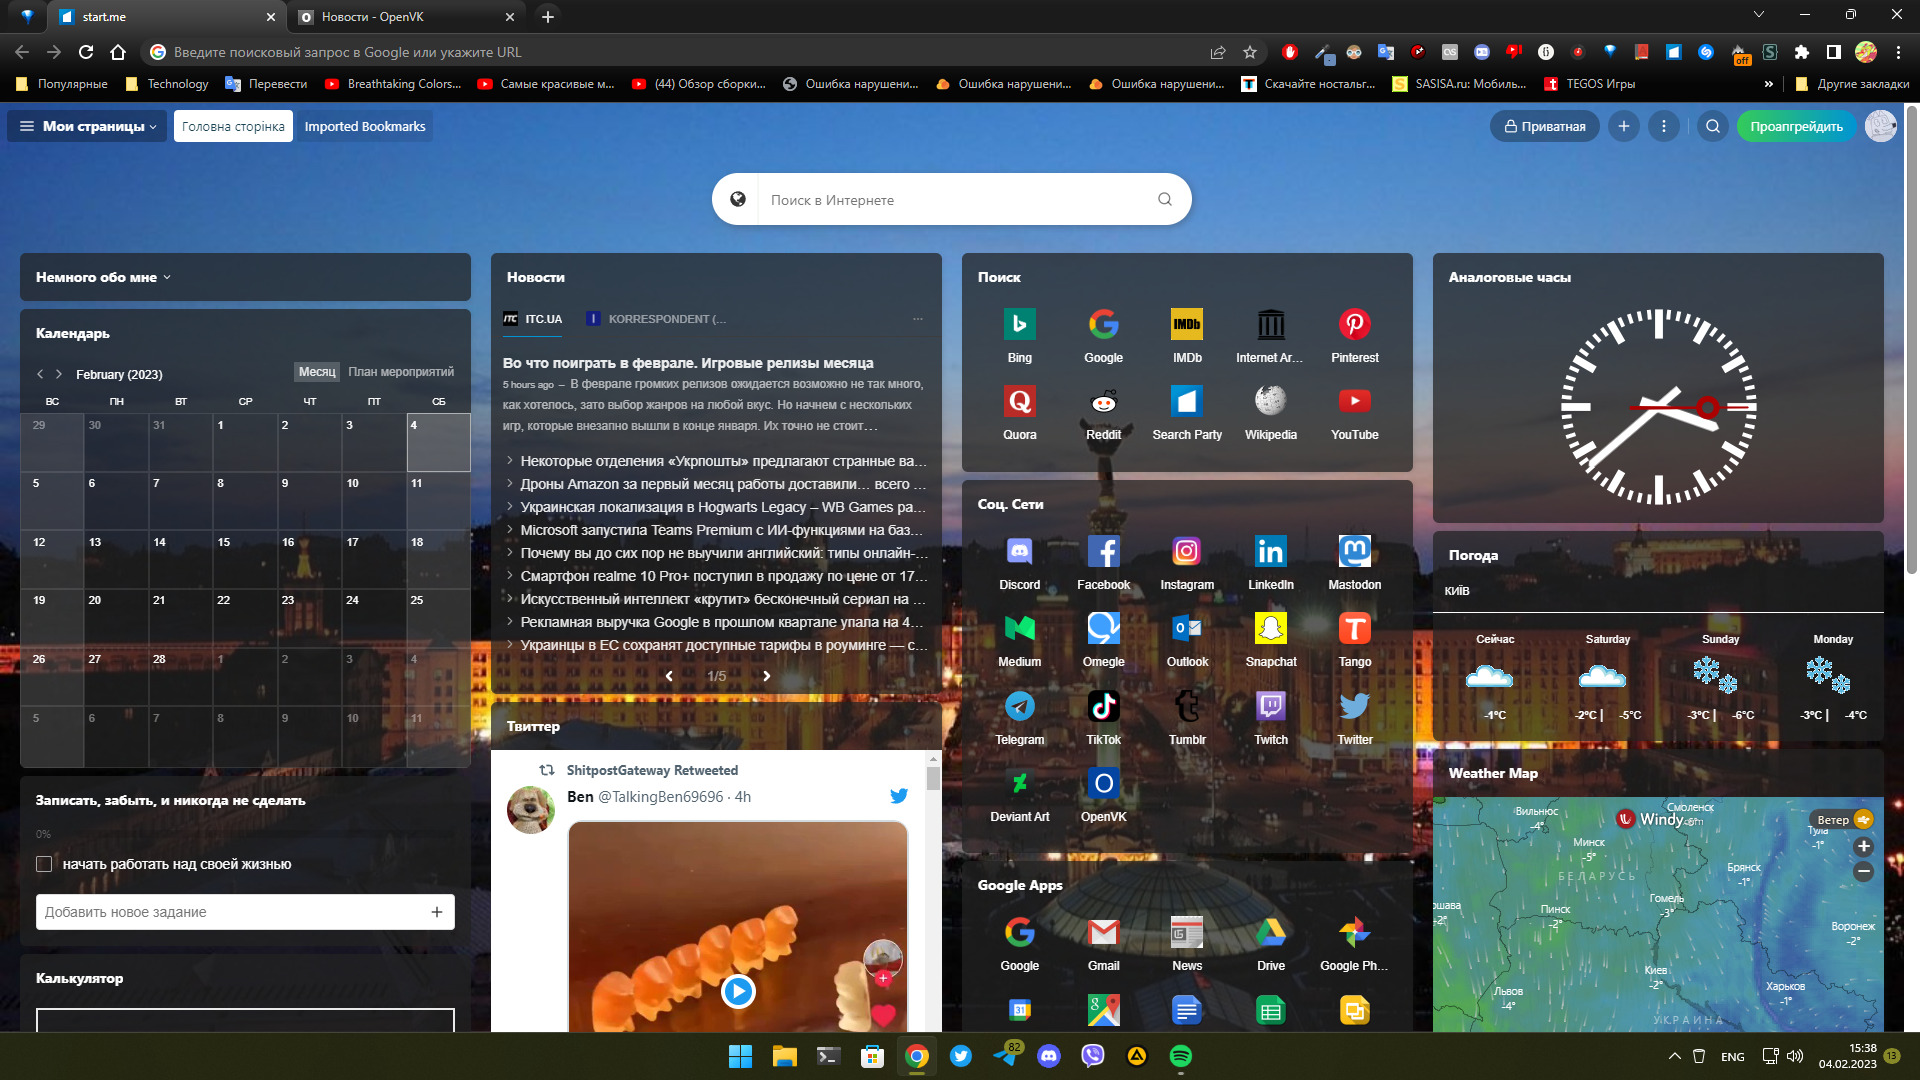This screenshot has width=1920, height=1080.
Task: Toggle the Приватная privacy button
Action: (1544, 127)
